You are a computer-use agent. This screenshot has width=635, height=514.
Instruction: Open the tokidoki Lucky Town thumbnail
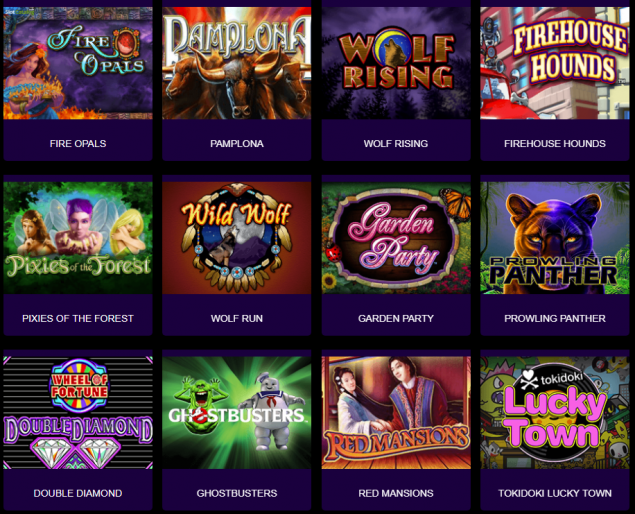pyautogui.click(x=555, y=413)
